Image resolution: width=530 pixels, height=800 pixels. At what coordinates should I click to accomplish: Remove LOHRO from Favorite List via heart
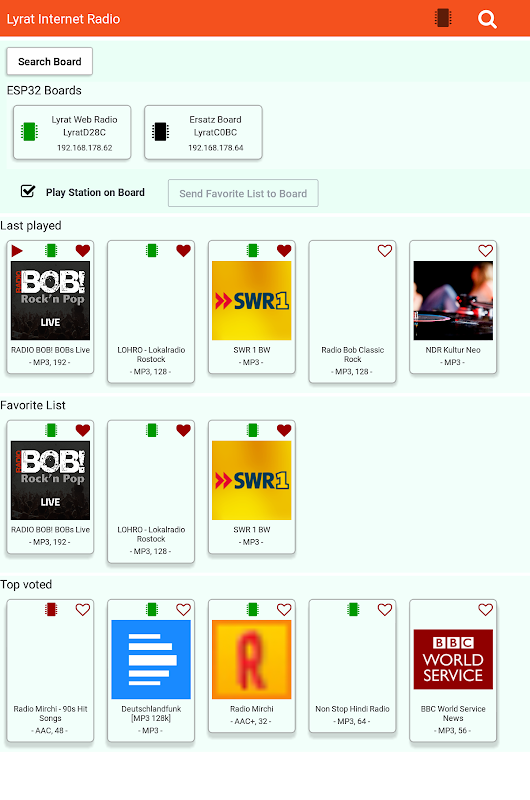(184, 430)
